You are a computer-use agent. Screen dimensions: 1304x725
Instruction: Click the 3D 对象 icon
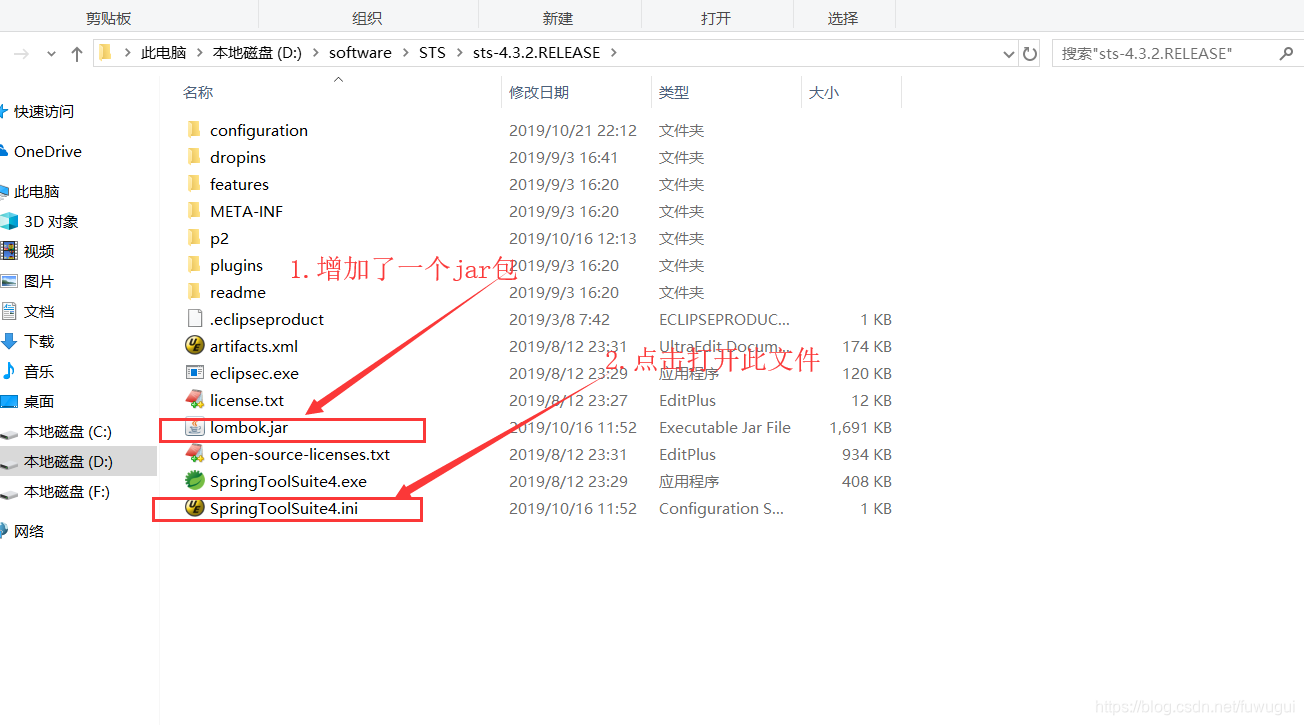(x=9, y=221)
